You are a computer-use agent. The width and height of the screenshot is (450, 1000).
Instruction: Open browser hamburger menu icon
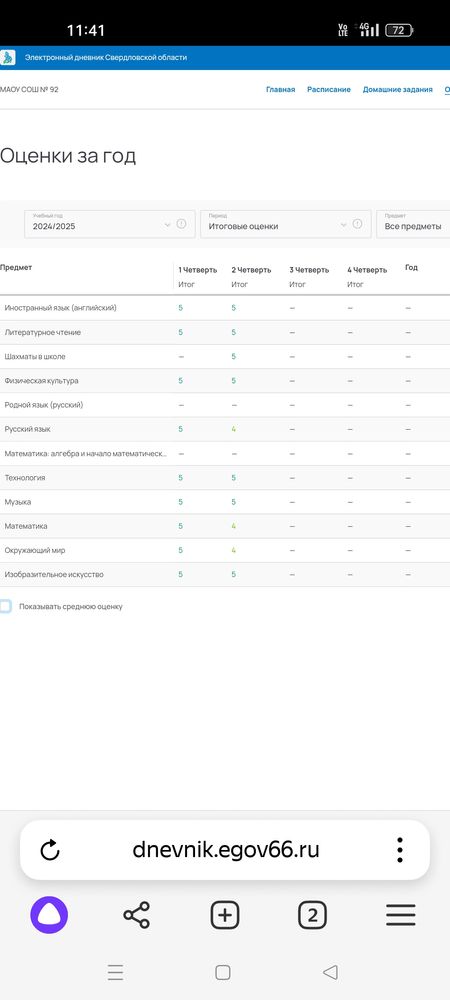(x=400, y=915)
